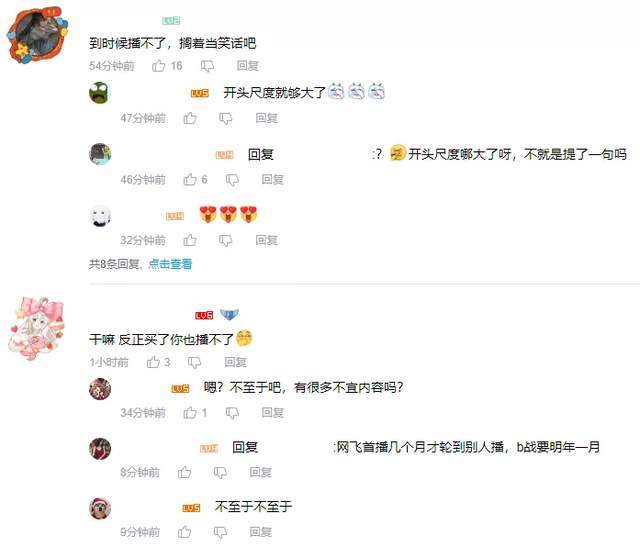Dislike the reply posted 46 minutes ago

(x=232, y=180)
